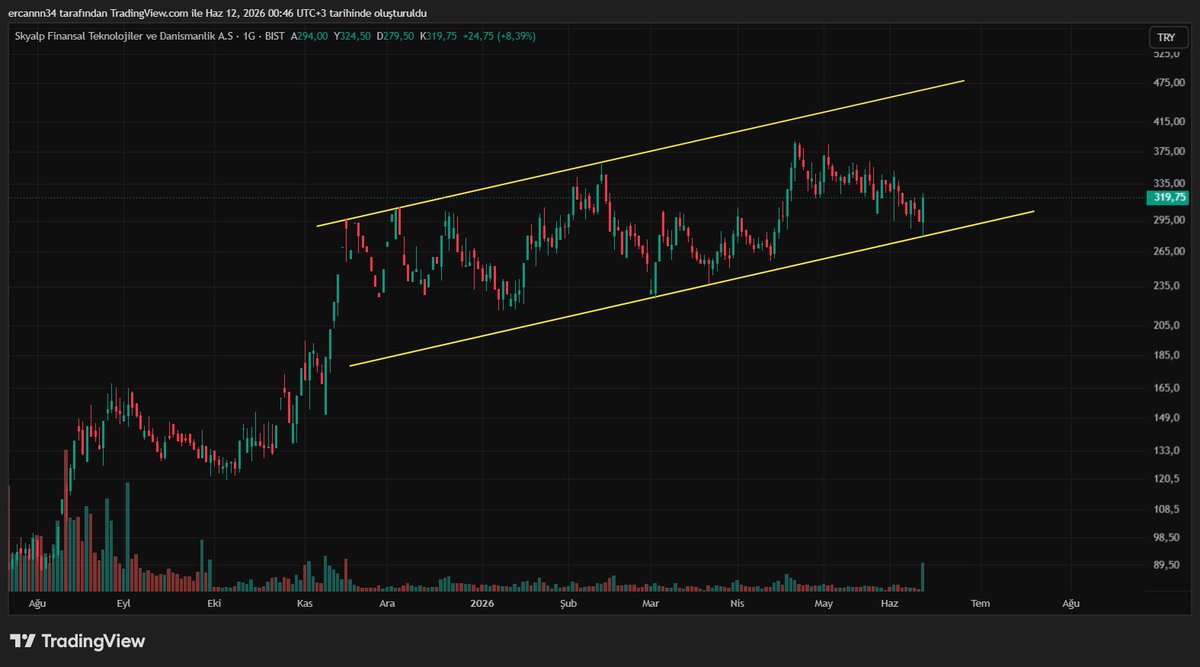This screenshot has width=1200, height=667.
Task: Click the Mar month label on time axis
Action: (650, 604)
